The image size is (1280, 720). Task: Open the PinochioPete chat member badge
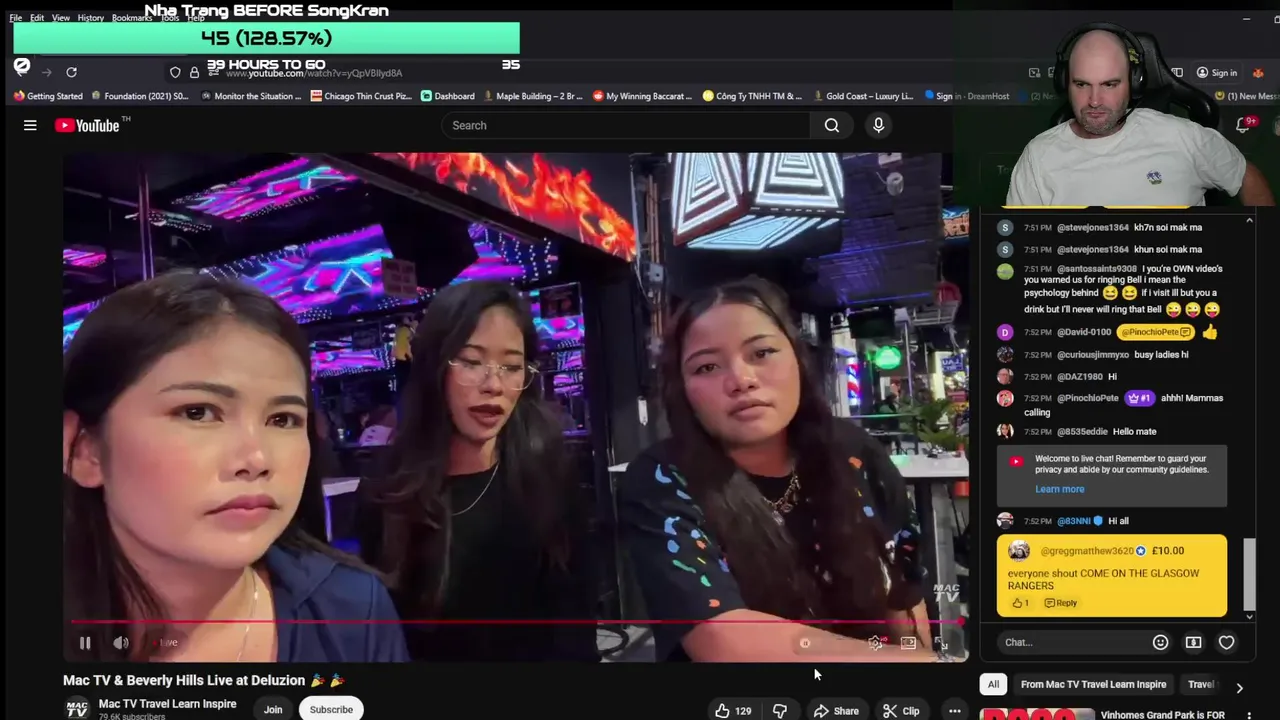(1139, 398)
